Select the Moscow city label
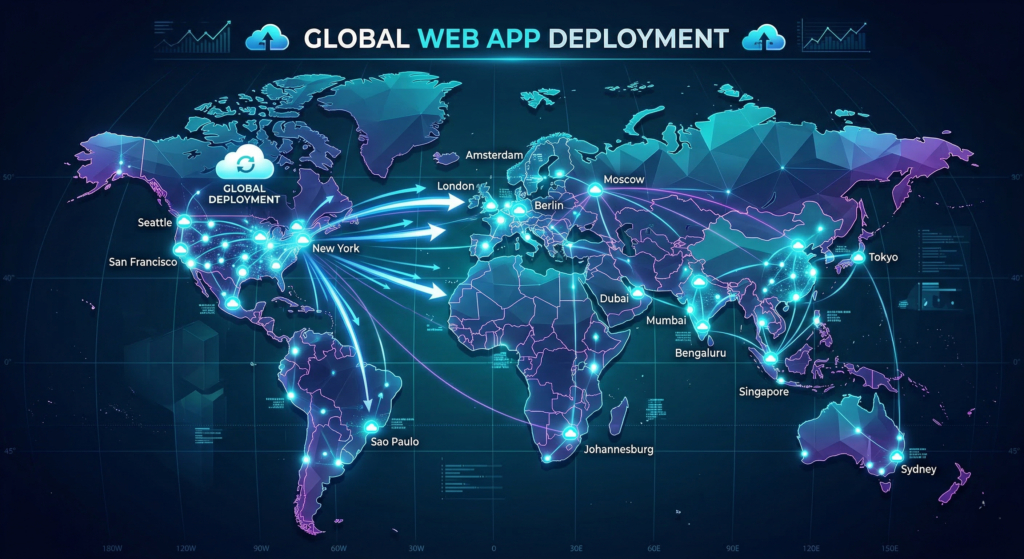The height and width of the screenshot is (559, 1024). point(624,179)
